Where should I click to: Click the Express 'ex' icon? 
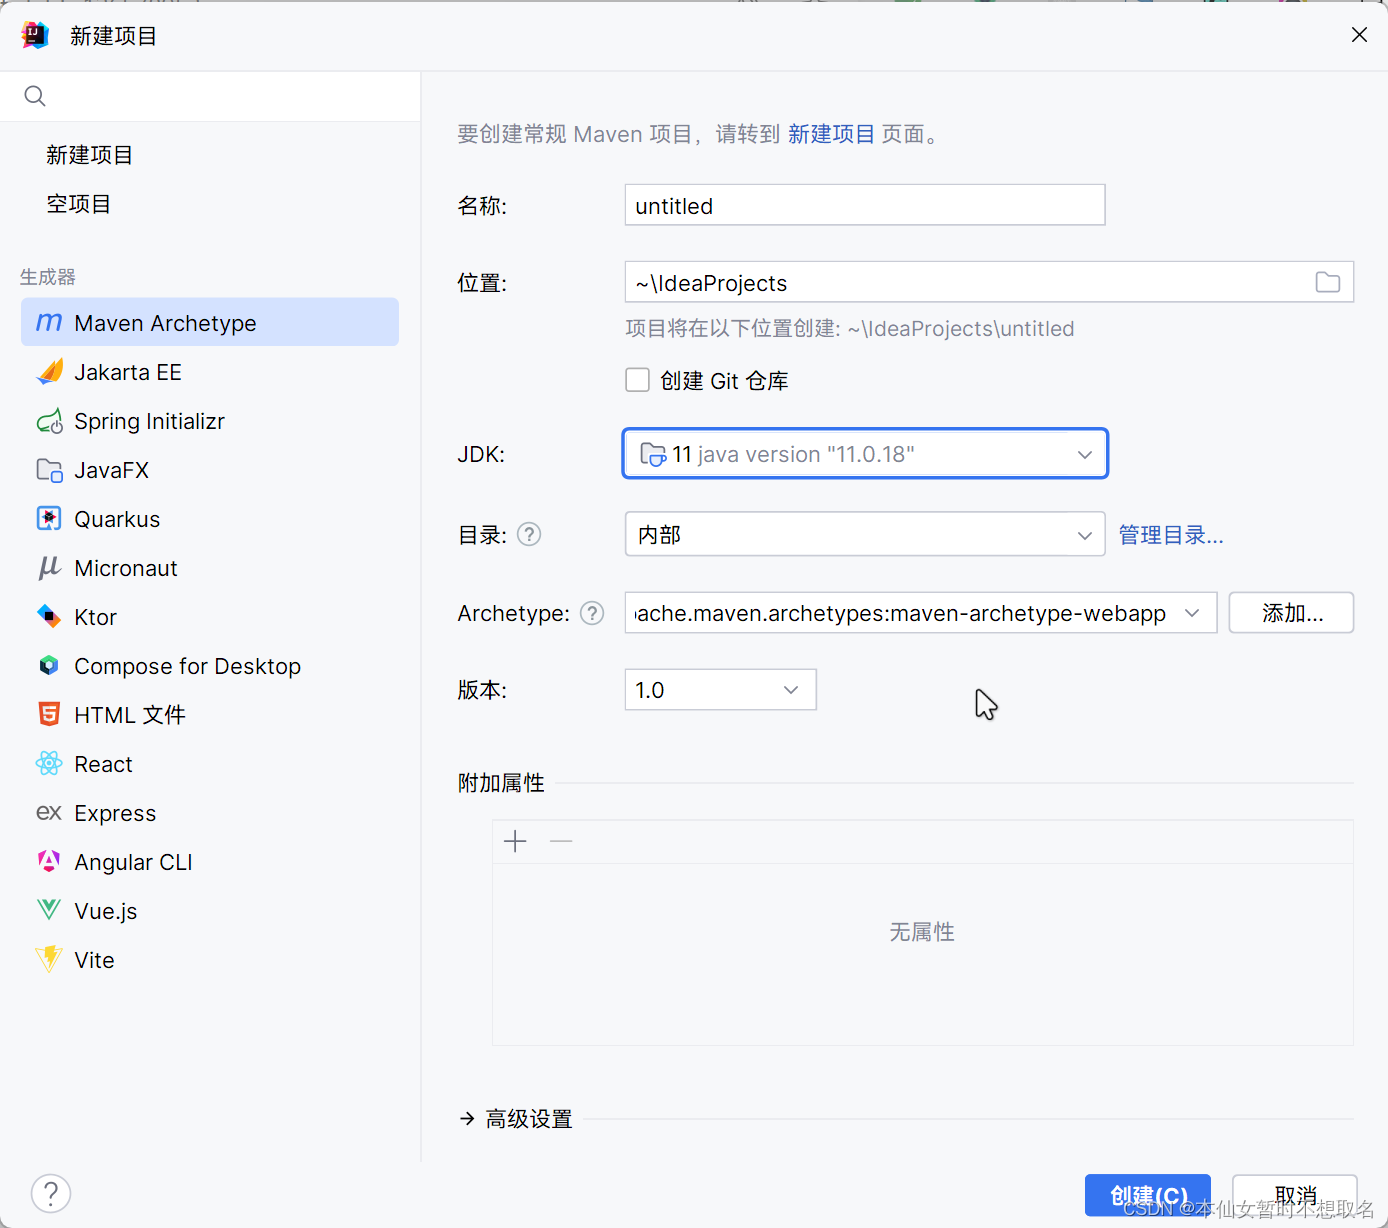pyautogui.click(x=49, y=812)
